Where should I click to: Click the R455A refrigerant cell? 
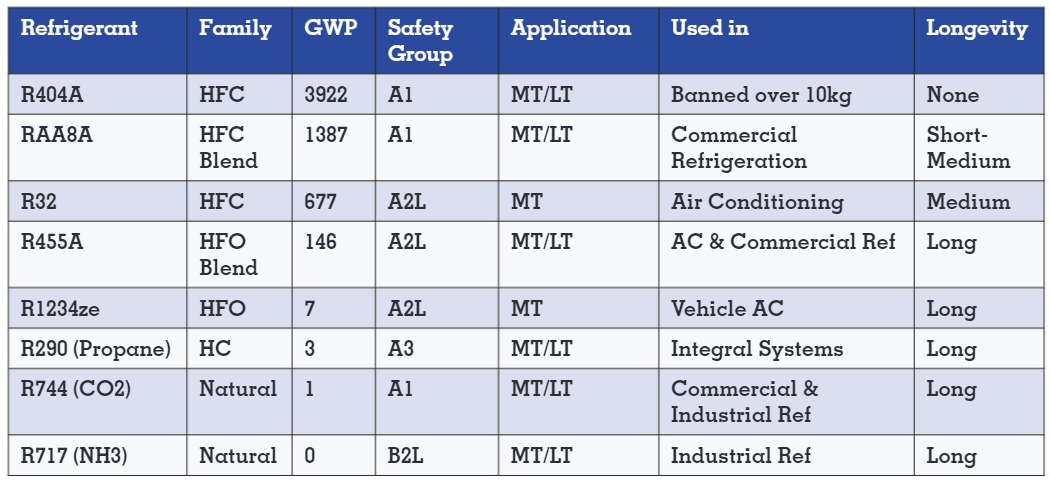[50, 242]
